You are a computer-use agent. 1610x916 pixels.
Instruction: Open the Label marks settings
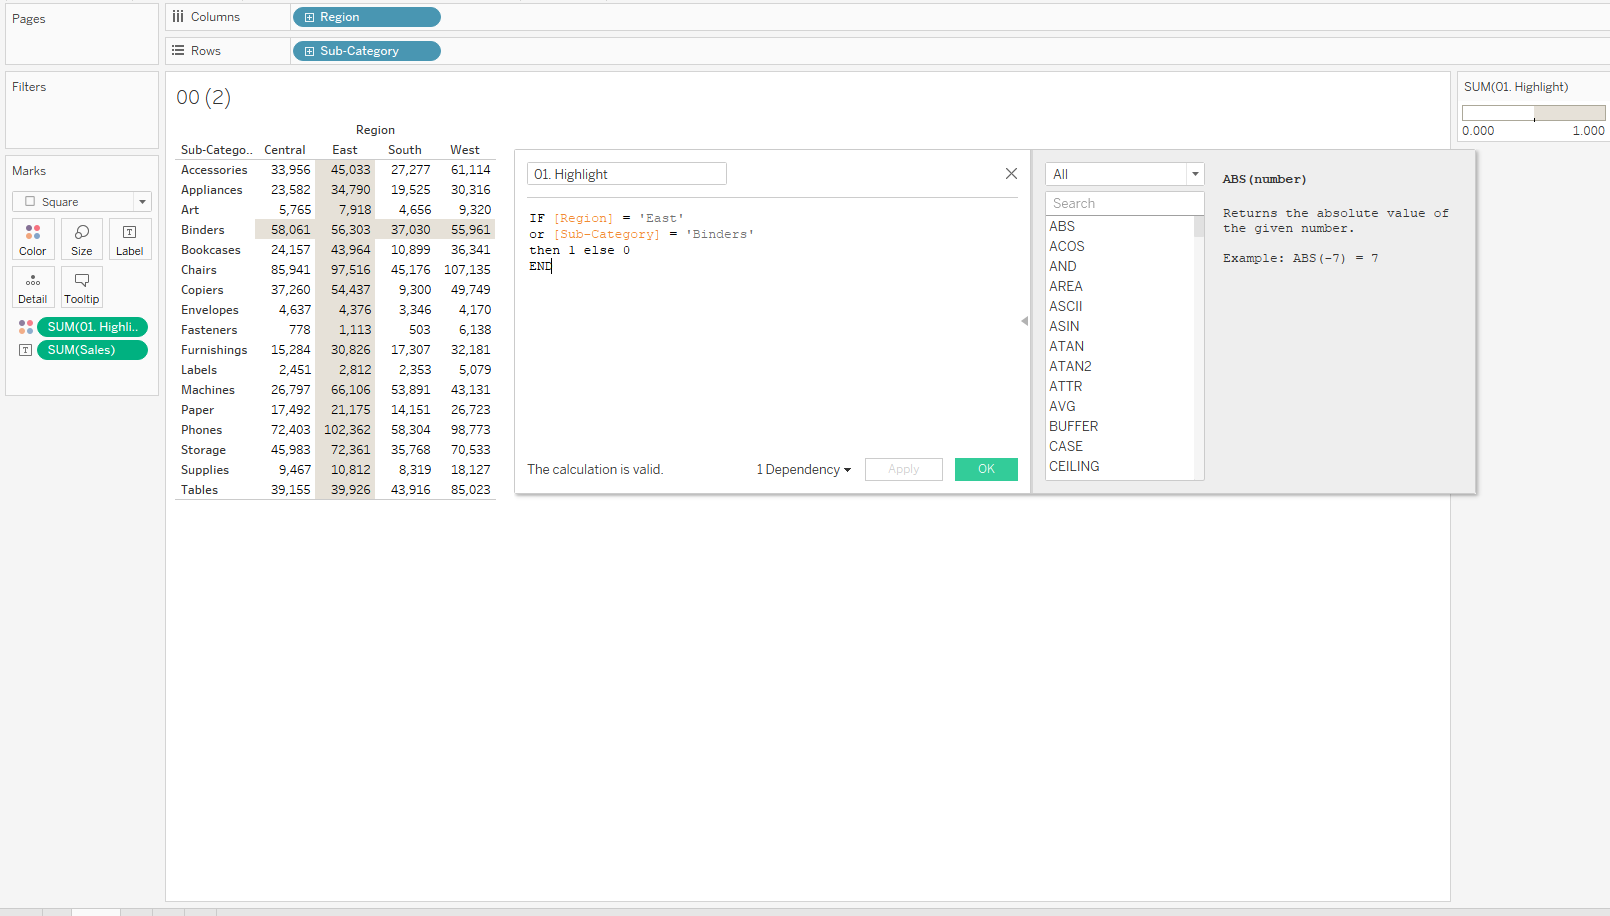[130, 240]
